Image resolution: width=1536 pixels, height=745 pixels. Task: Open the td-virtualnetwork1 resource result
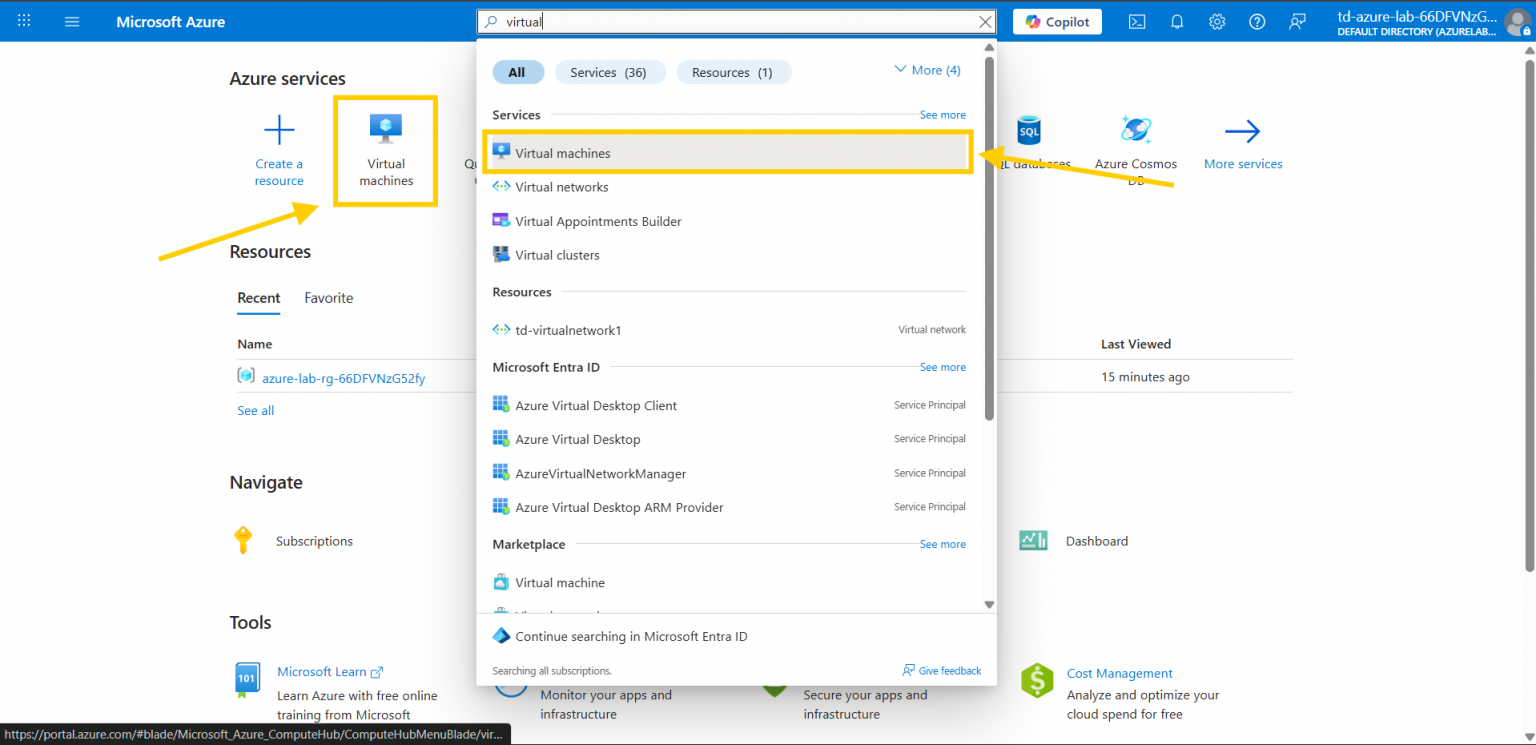pyautogui.click(x=727, y=330)
